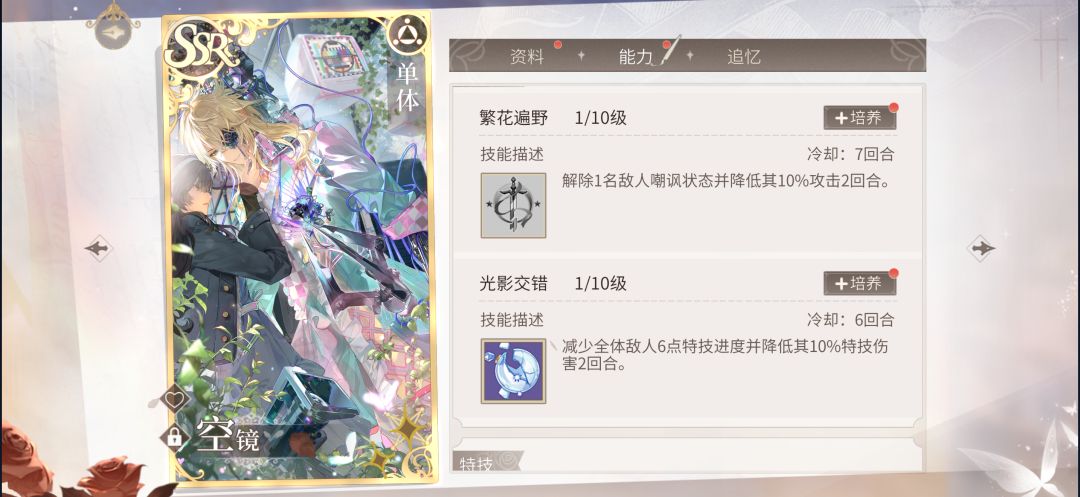Screen dimensions: 1080x497
Task: Select the 单体 label on the card
Action: click(x=407, y=87)
